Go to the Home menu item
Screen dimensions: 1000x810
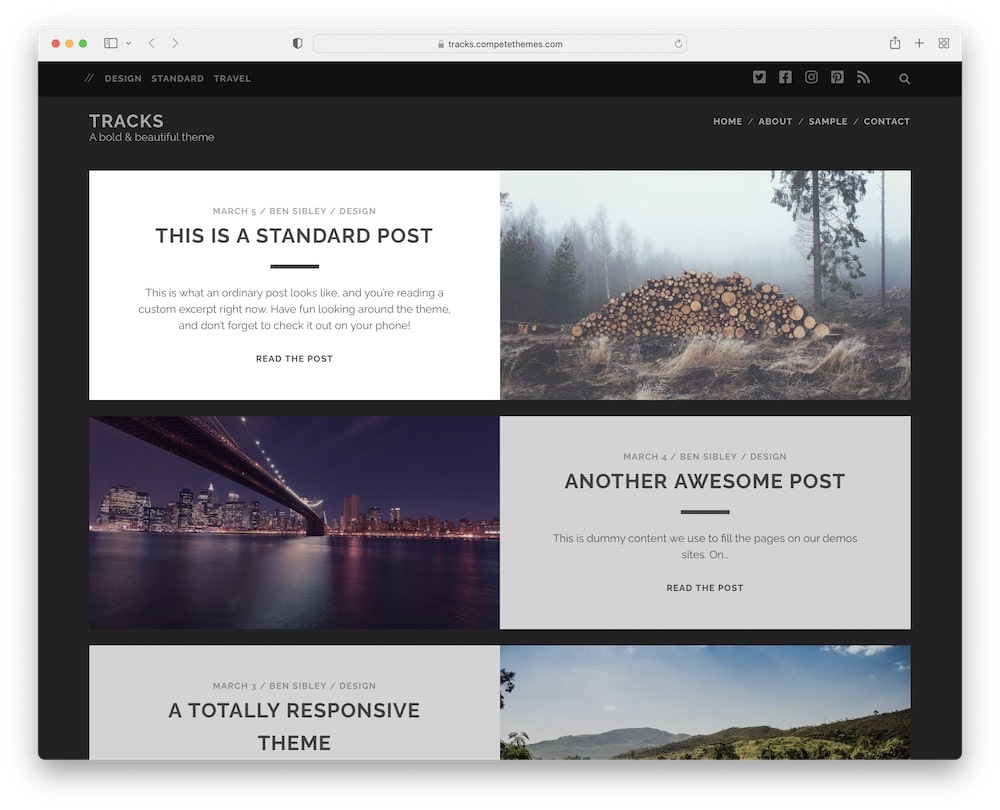click(x=728, y=121)
